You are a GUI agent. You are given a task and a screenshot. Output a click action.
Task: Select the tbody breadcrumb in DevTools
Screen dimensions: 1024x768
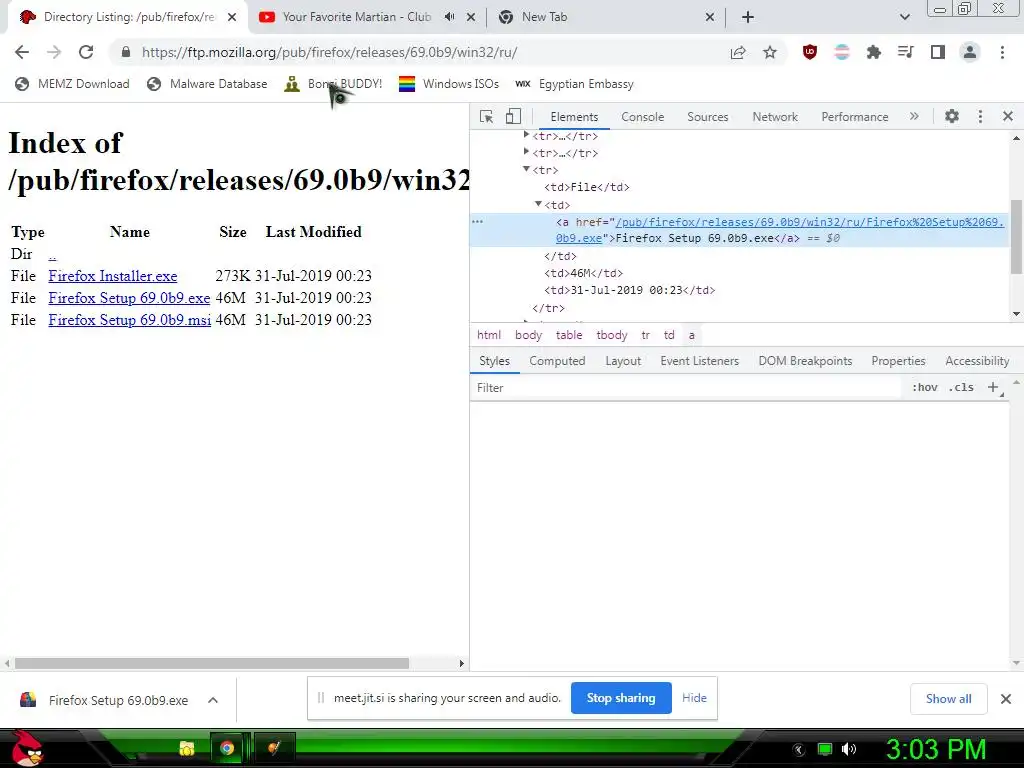[x=611, y=335]
